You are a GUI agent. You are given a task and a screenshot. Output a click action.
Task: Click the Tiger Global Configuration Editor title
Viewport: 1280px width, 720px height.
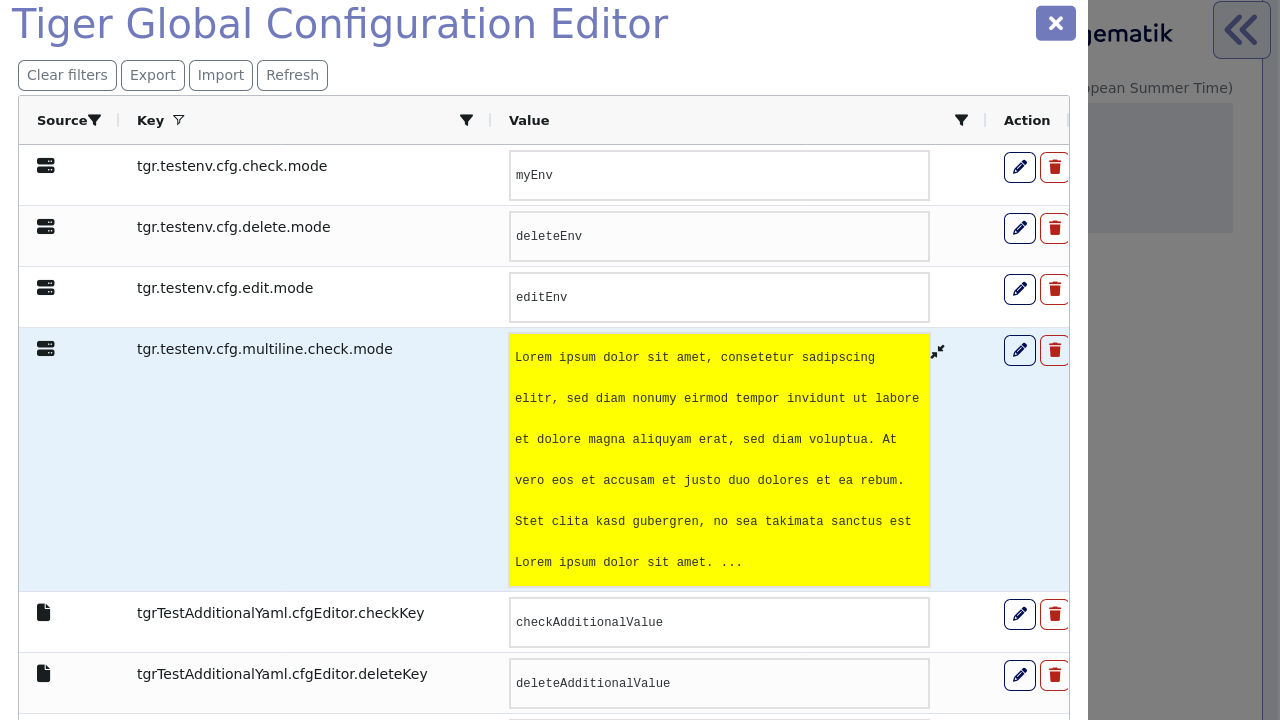tap(339, 25)
